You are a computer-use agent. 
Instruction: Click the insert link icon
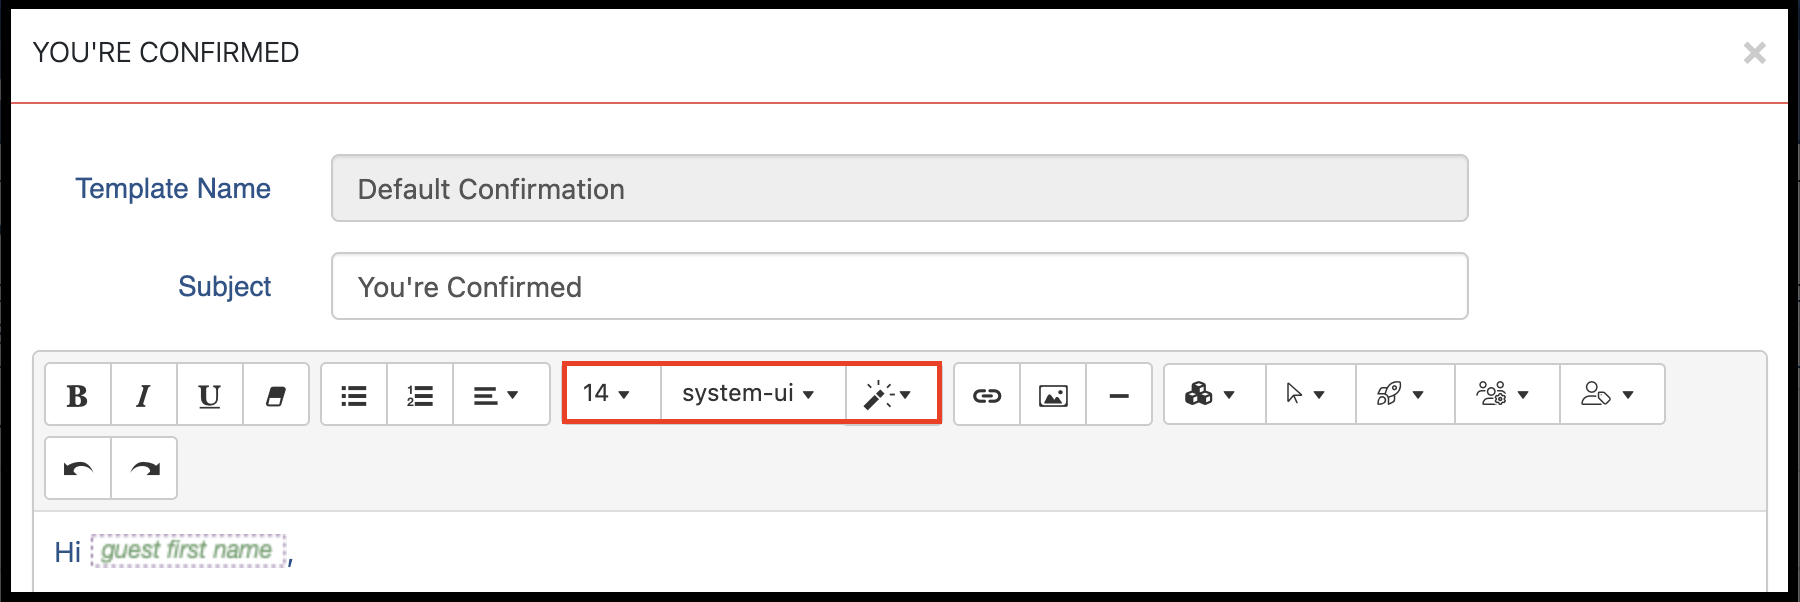point(987,395)
